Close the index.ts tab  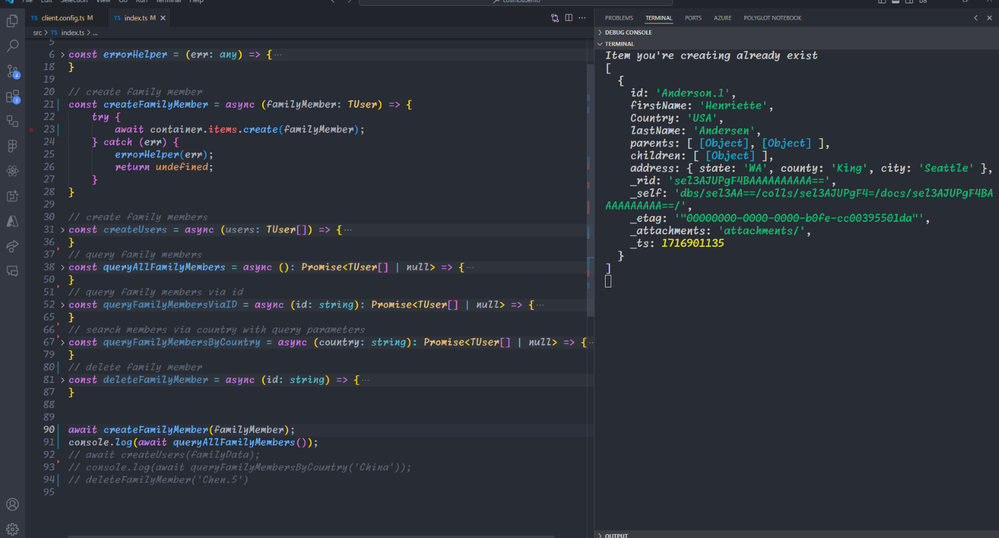163,18
